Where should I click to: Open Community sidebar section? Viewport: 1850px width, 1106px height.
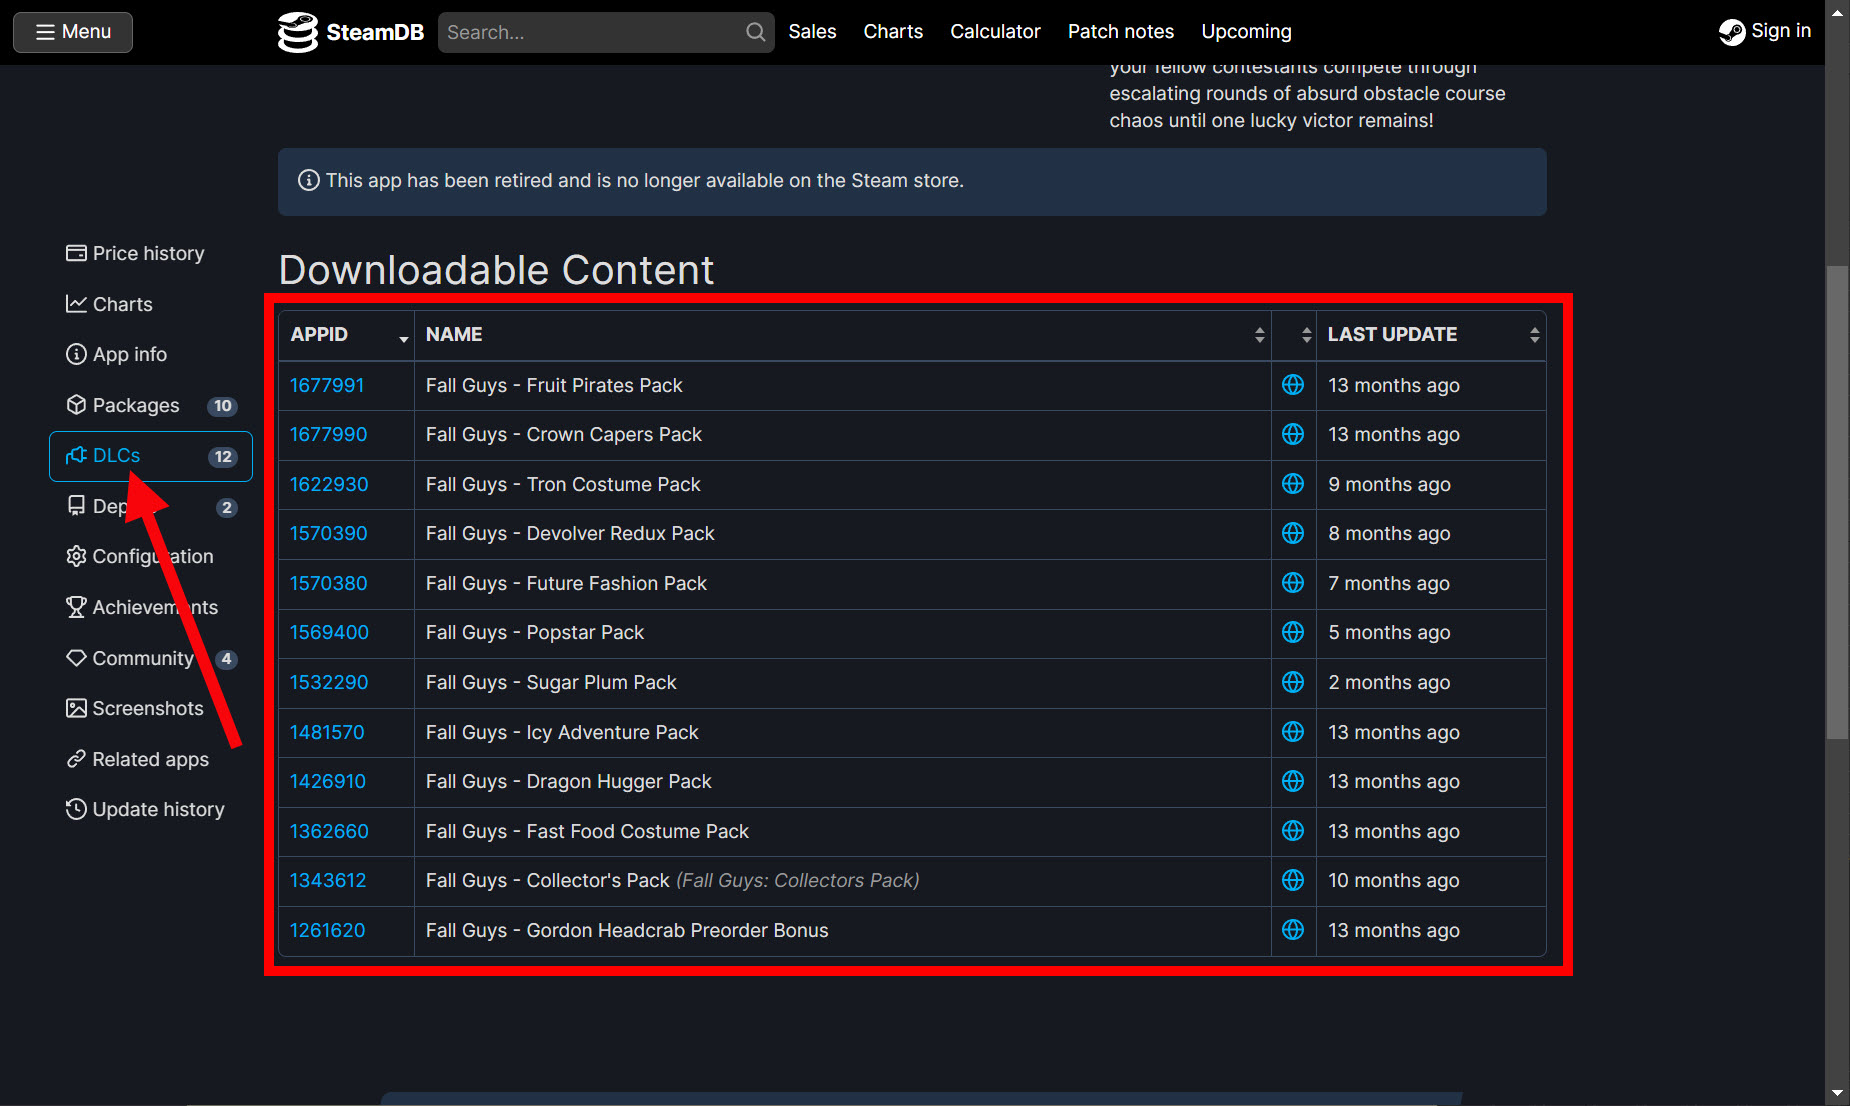click(x=150, y=658)
